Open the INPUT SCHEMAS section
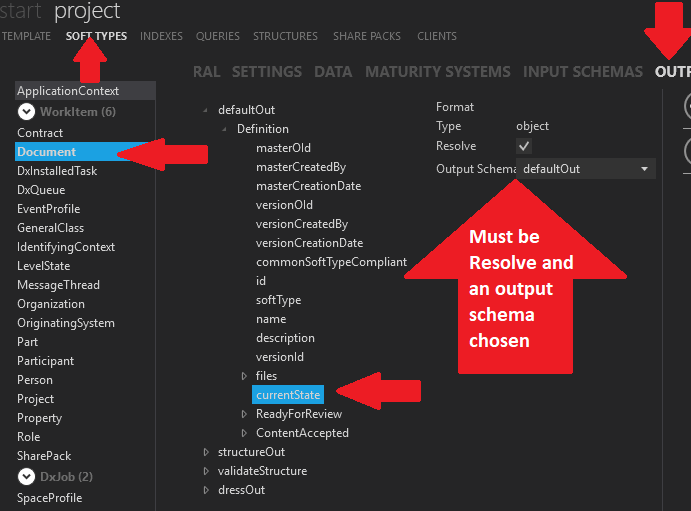691x511 pixels. [x=583, y=72]
